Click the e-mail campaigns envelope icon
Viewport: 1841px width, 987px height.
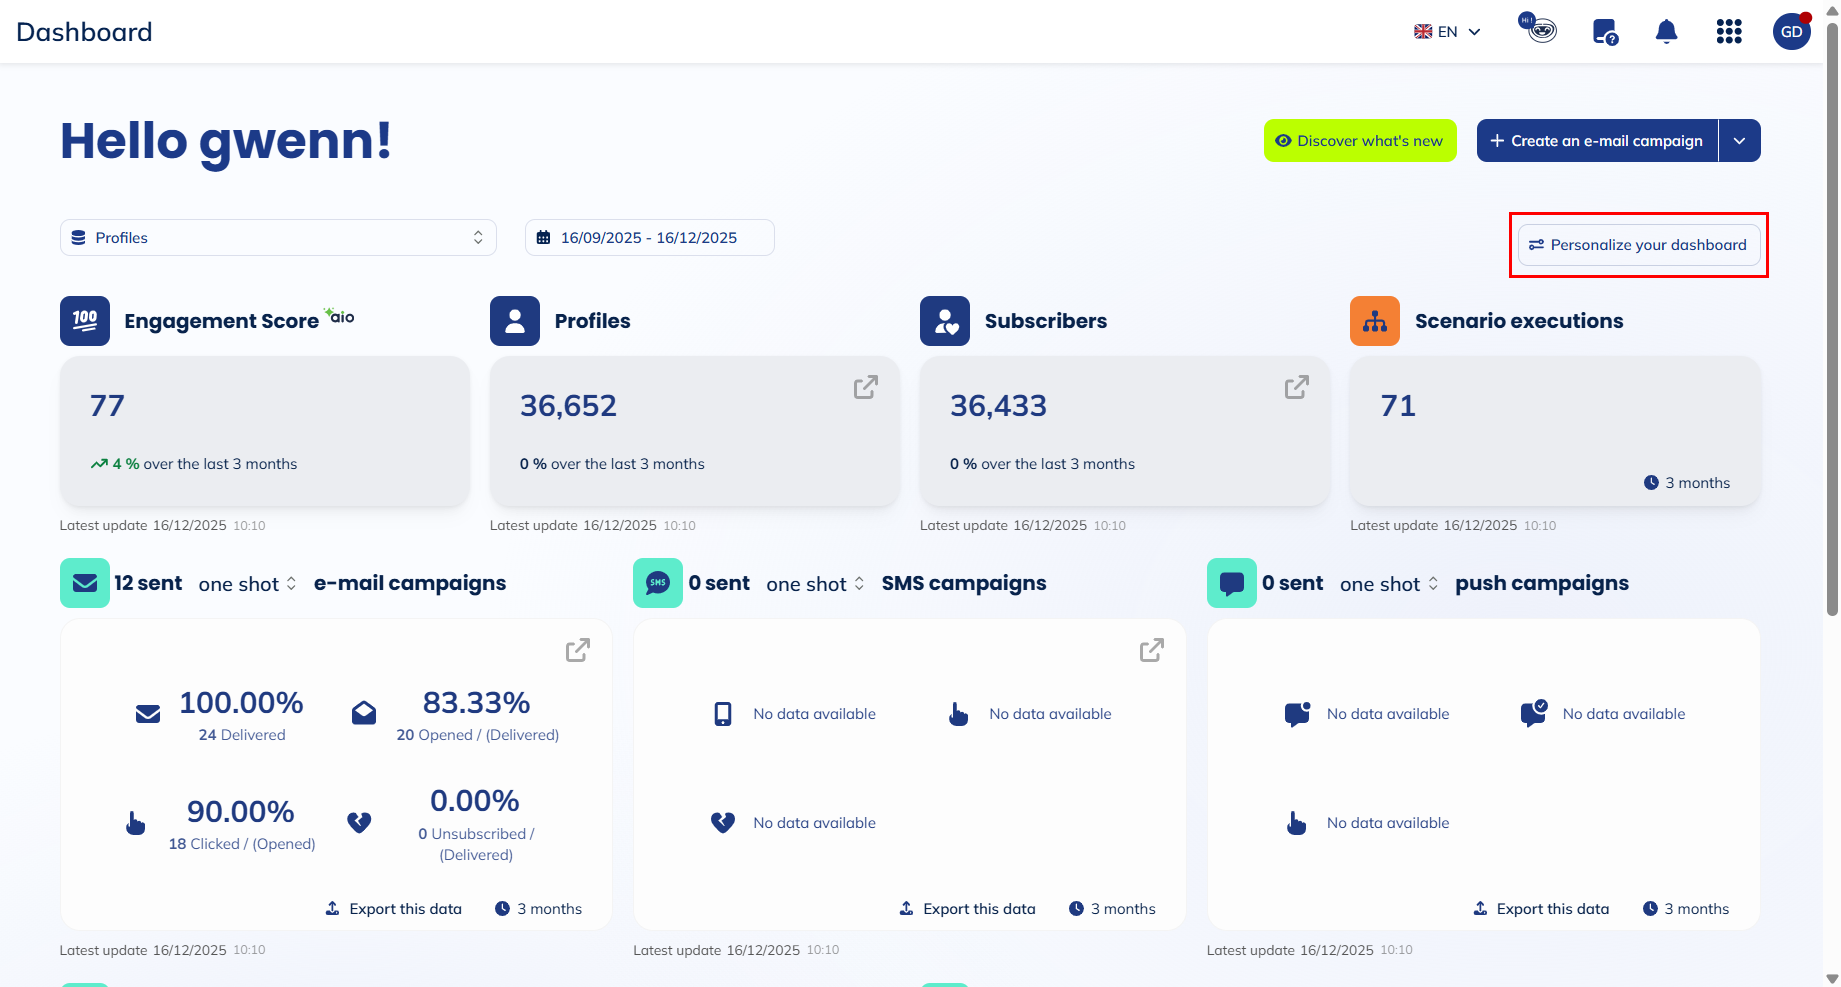[x=85, y=582]
